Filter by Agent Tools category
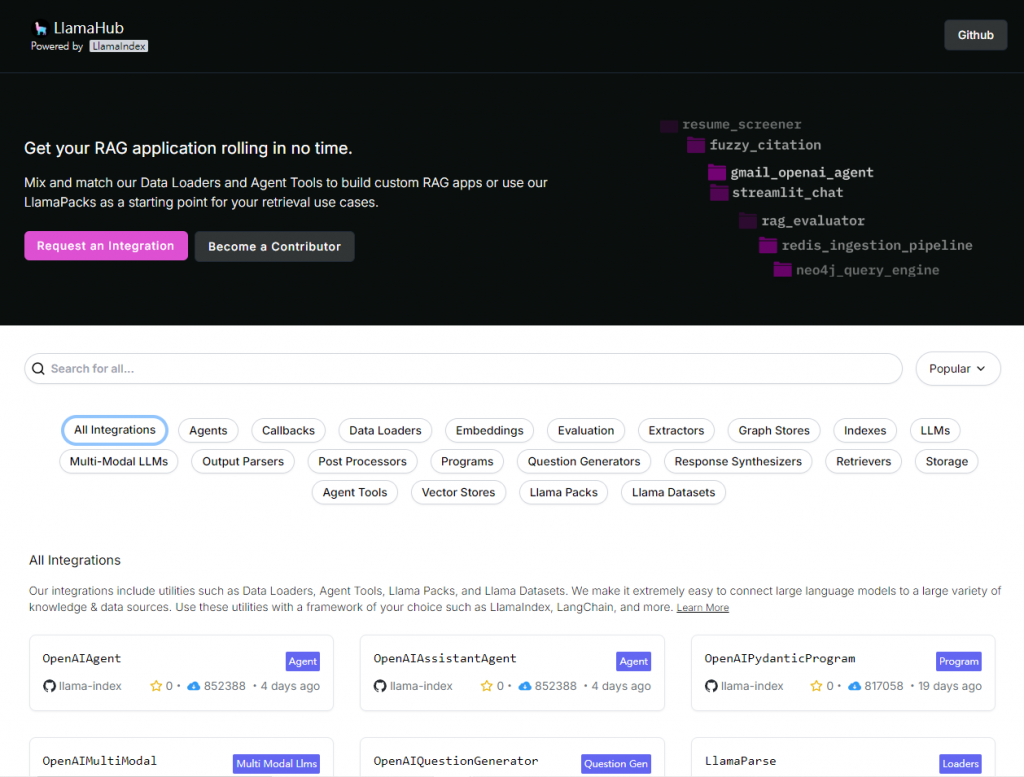 pos(355,492)
